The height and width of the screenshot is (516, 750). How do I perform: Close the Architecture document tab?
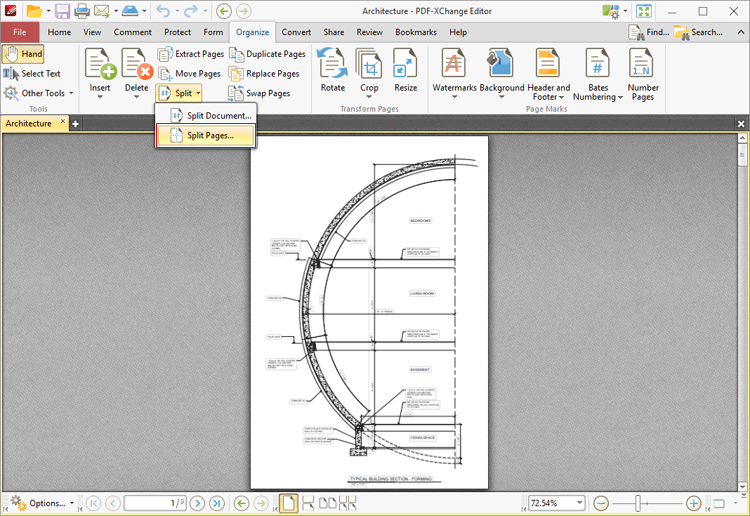point(63,121)
